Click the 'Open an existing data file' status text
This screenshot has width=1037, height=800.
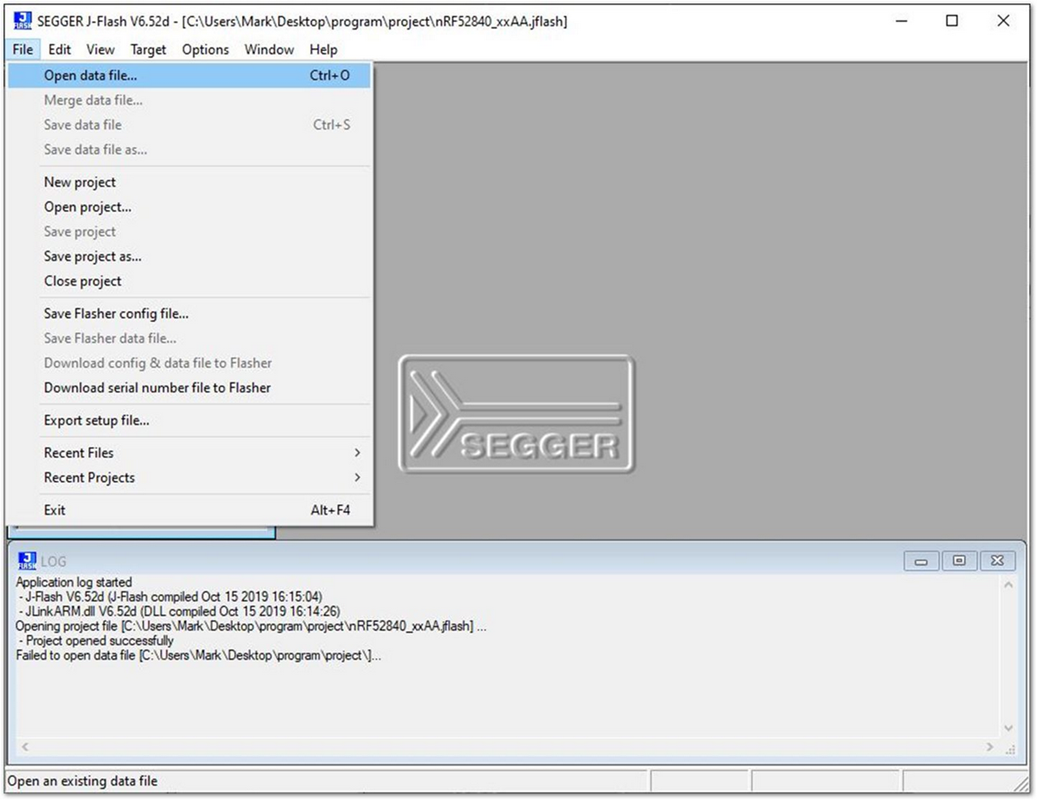pos(83,781)
